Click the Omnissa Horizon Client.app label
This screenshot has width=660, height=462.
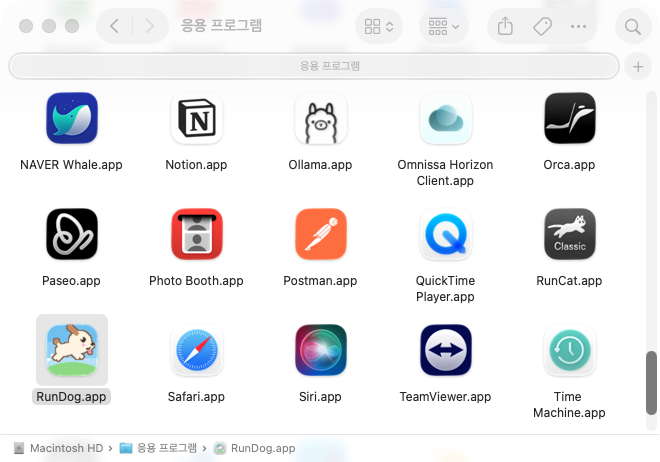445,173
